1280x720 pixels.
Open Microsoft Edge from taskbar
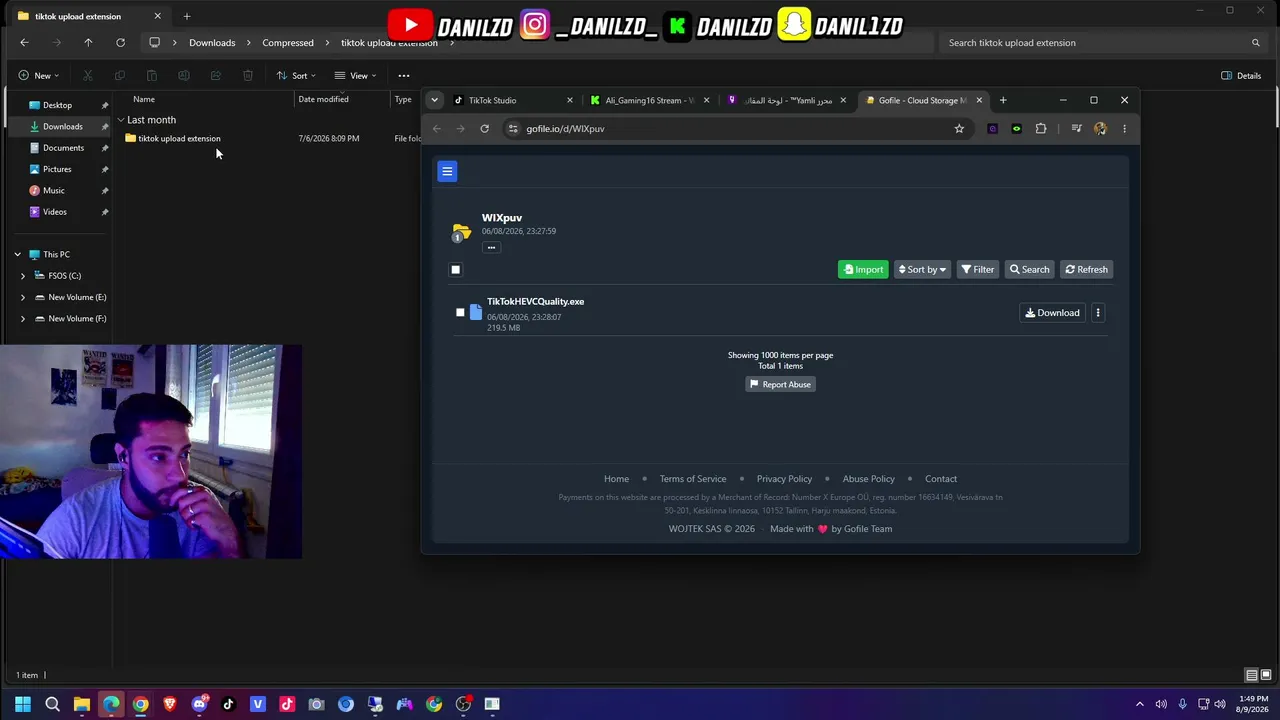(111, 704)
